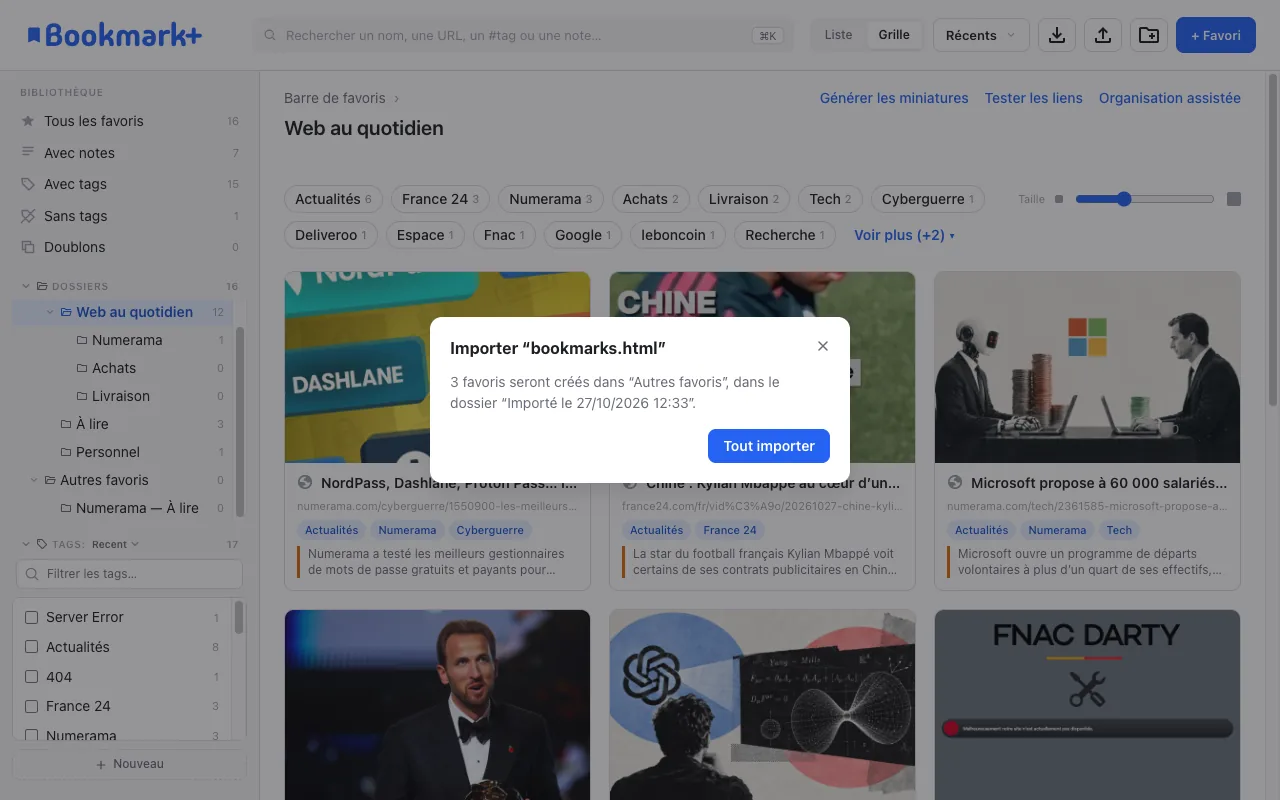Click globe icon on NordPass bookmark card
The width and height of the screenshot is (1280, 800).
tap(305, 482)
